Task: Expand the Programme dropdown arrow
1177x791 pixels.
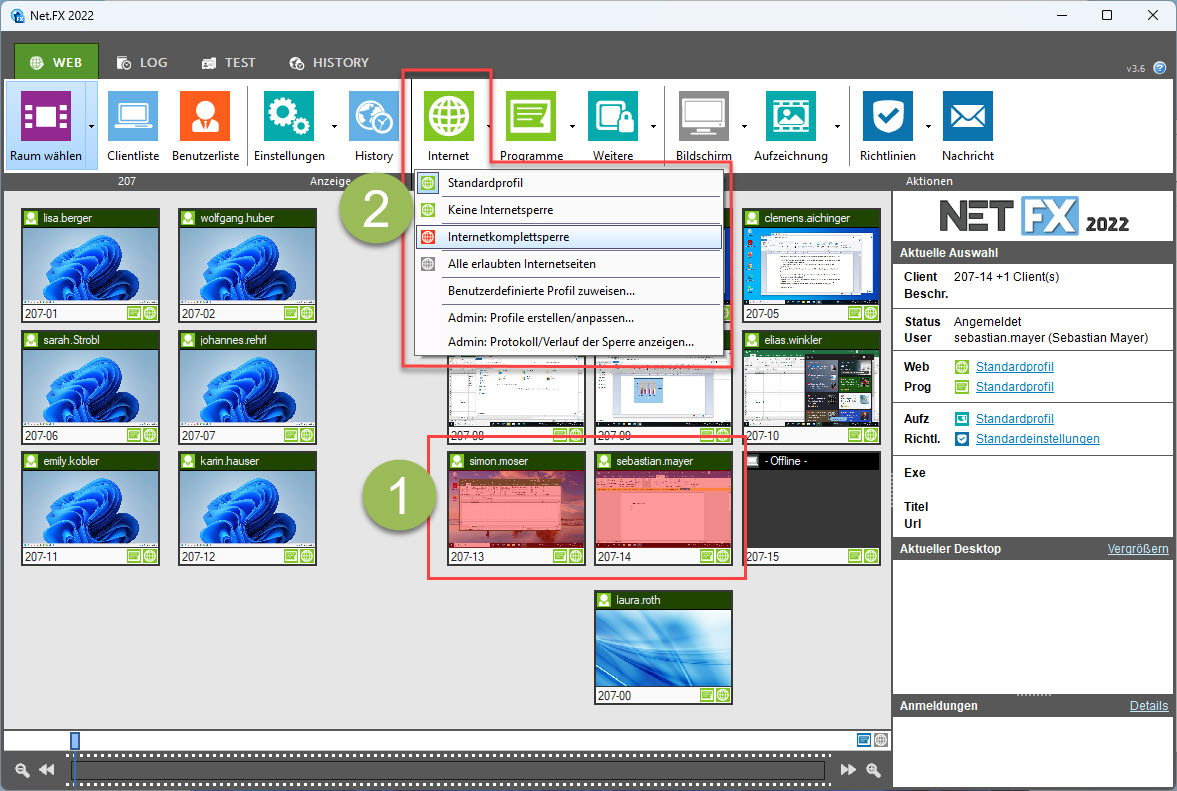Action: tap(572, 126)
